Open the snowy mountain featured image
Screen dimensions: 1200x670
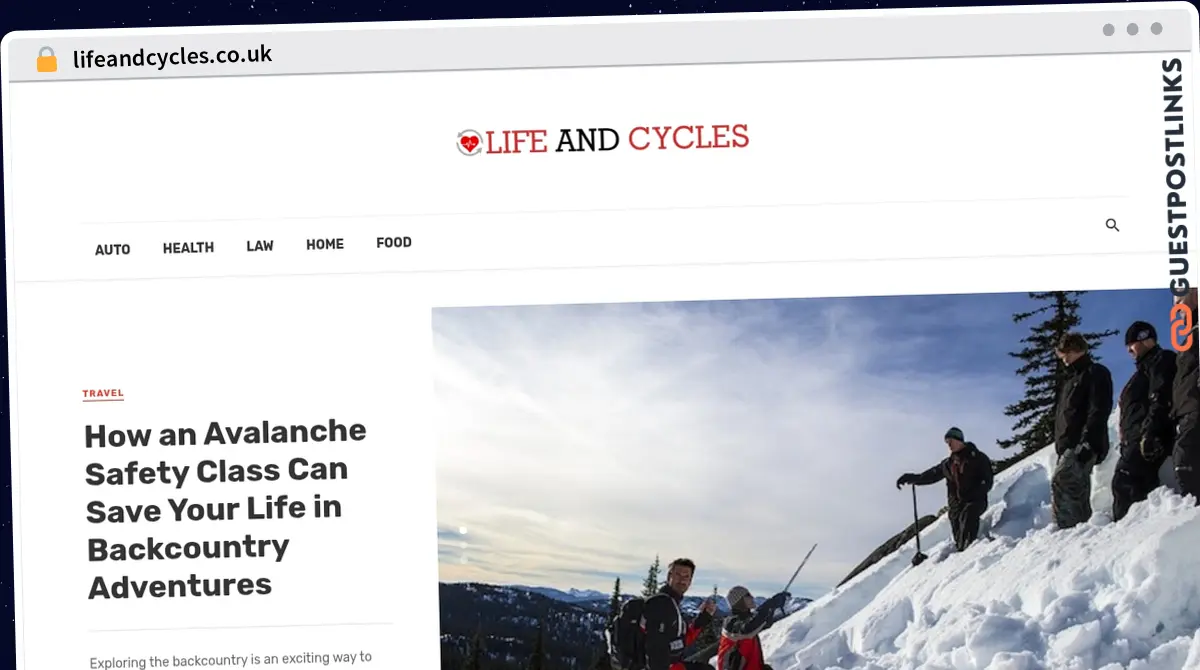coord(815,480)
